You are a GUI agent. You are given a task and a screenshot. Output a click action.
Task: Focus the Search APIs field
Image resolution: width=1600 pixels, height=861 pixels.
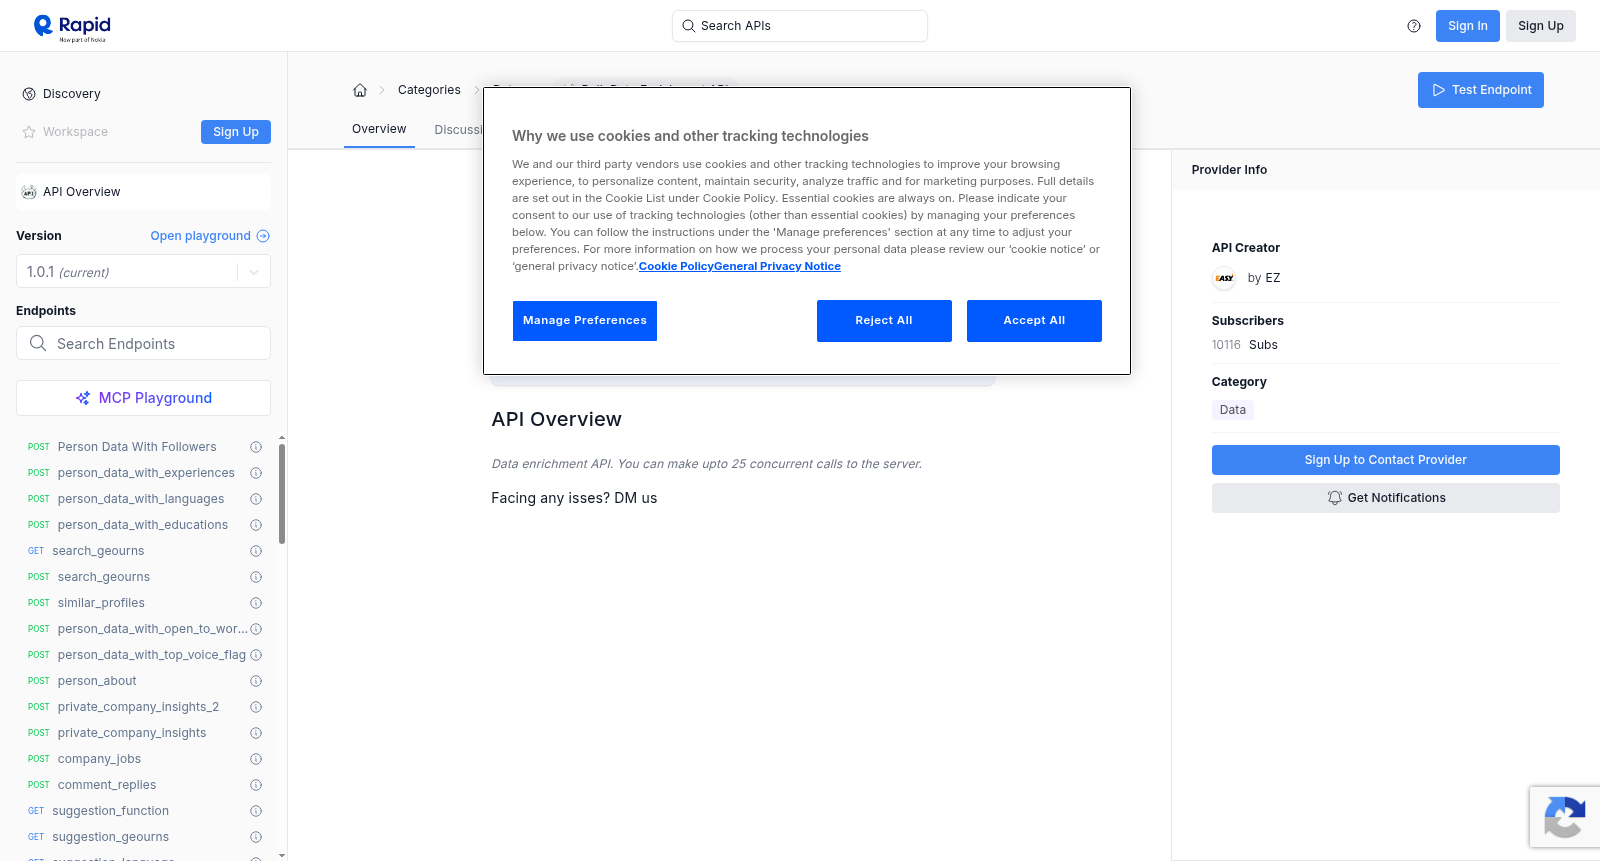(799, 26)
